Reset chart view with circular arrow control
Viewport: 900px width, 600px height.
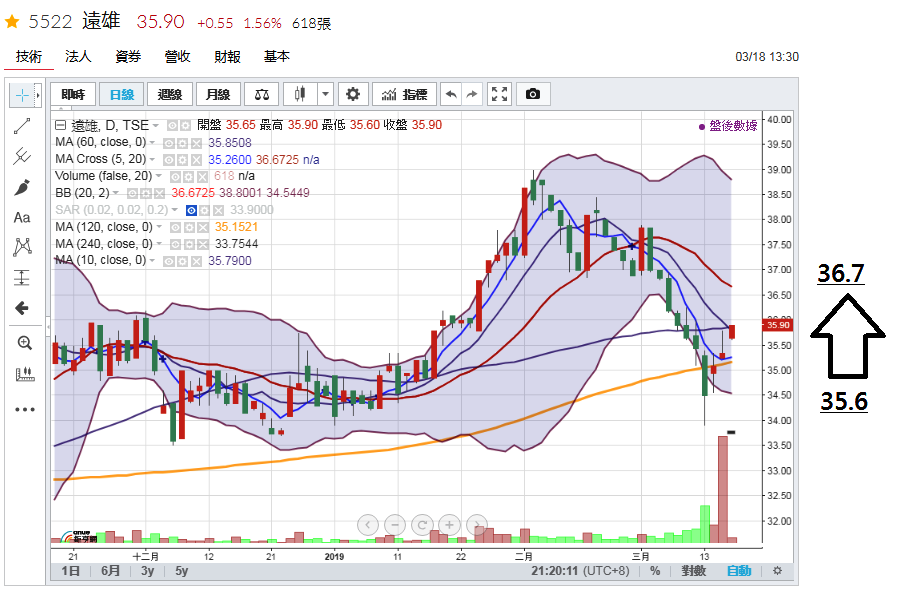tap(422, 524)
